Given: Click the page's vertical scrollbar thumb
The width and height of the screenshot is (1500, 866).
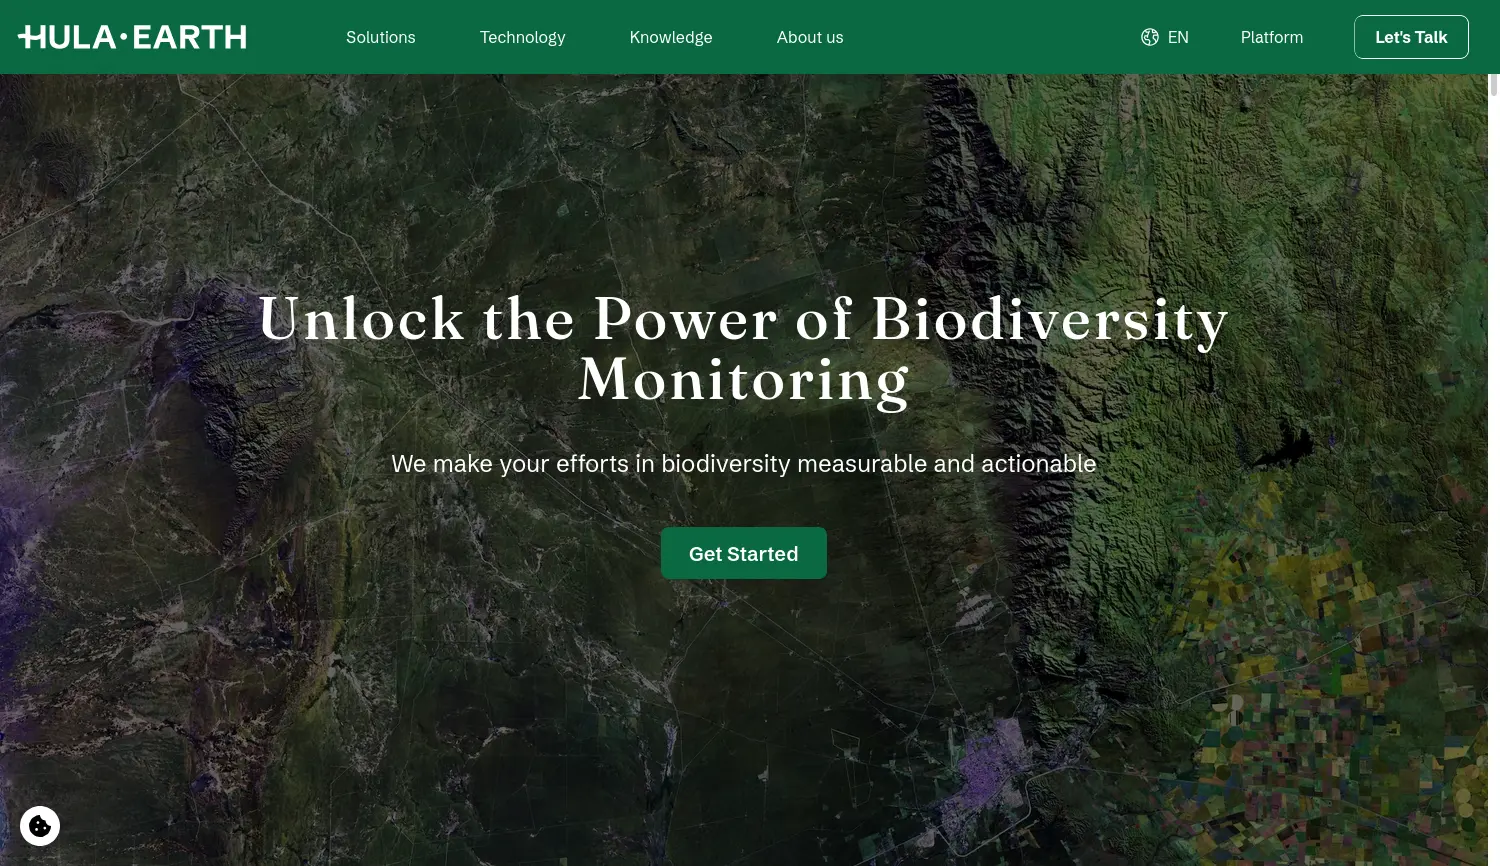Looking at the screenshot, I should tap(1494, 85).
